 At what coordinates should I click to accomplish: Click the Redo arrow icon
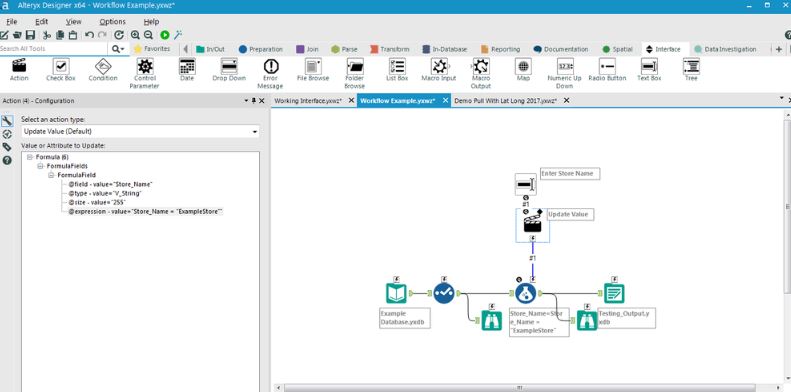pyautogui.click(x=102, y=35)
